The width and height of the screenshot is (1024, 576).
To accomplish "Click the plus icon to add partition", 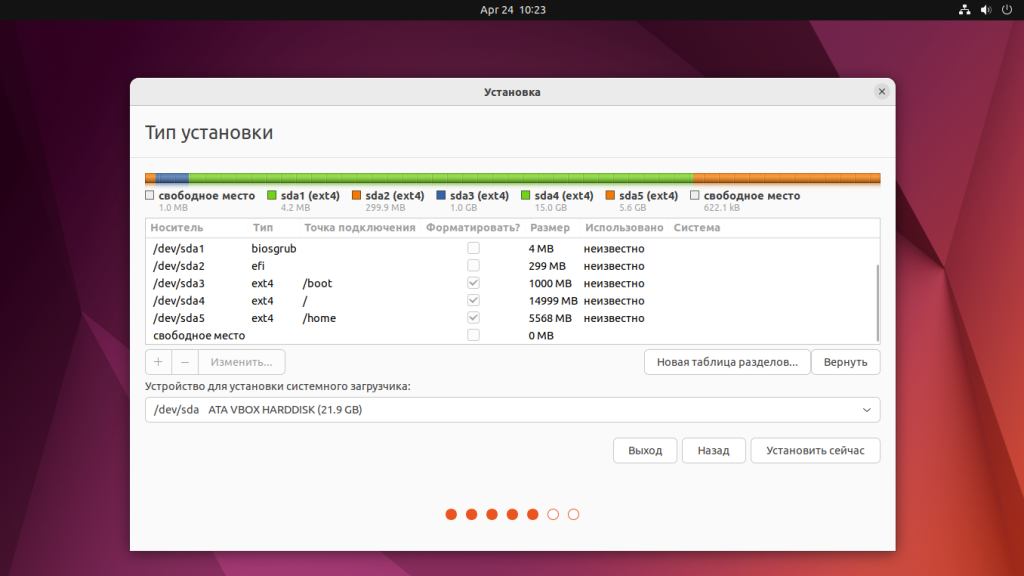I will pyautogui.click(x=158, y=362).
